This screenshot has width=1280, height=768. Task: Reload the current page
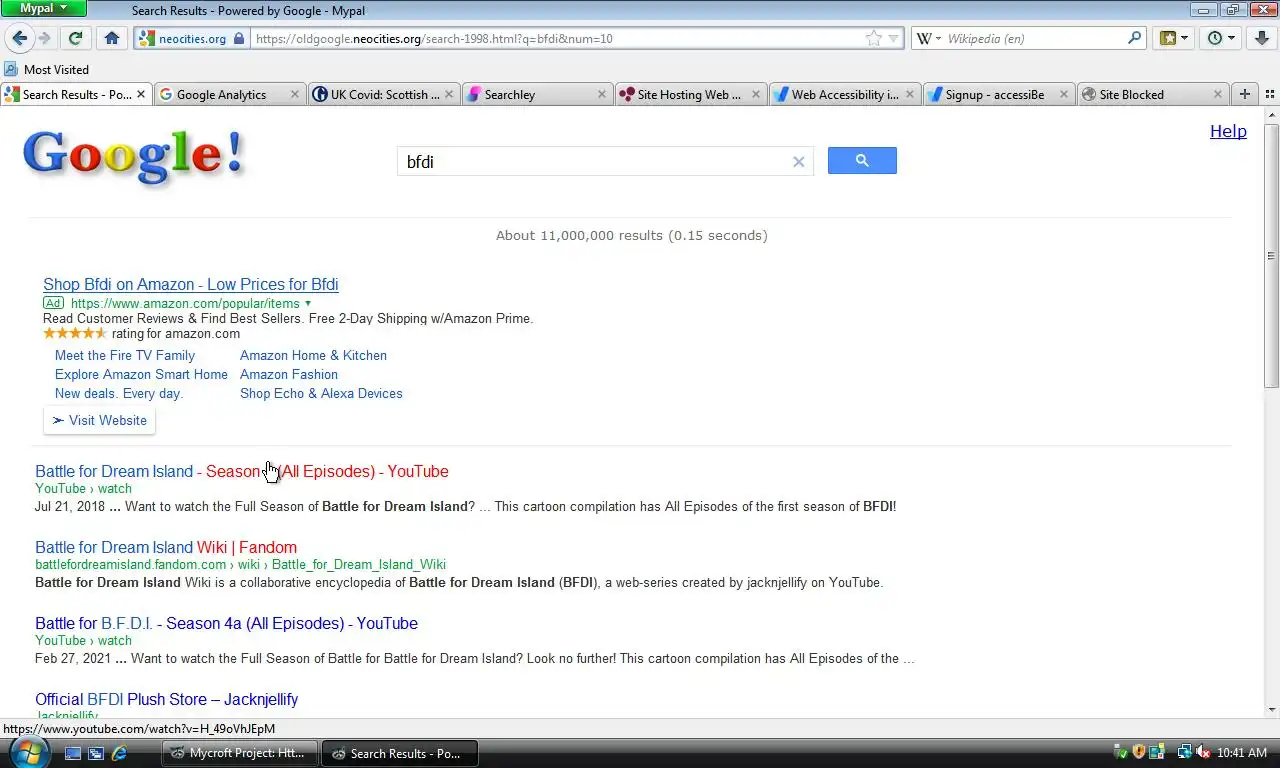click(x=75, y=38)
